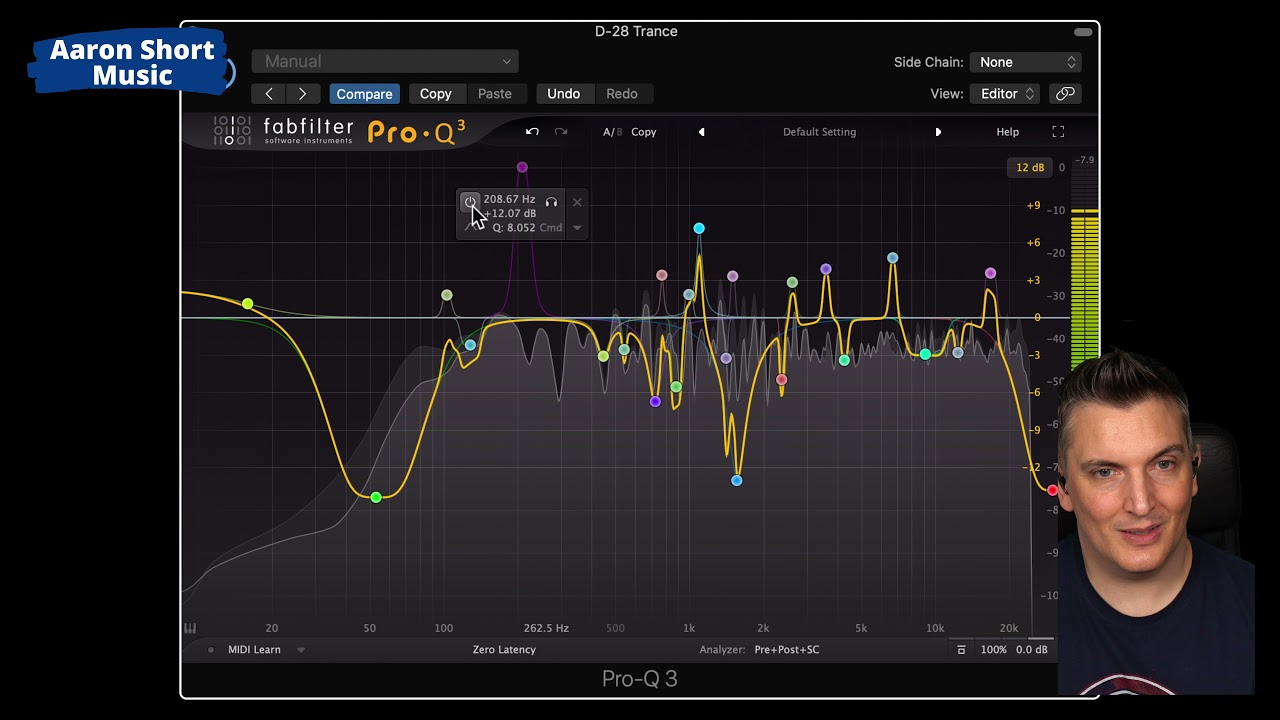Viewport: 1280px width, 720px height.
Task: Expand the MIDI Learn dropdown arrow
Action: click(x=300, y=650)
